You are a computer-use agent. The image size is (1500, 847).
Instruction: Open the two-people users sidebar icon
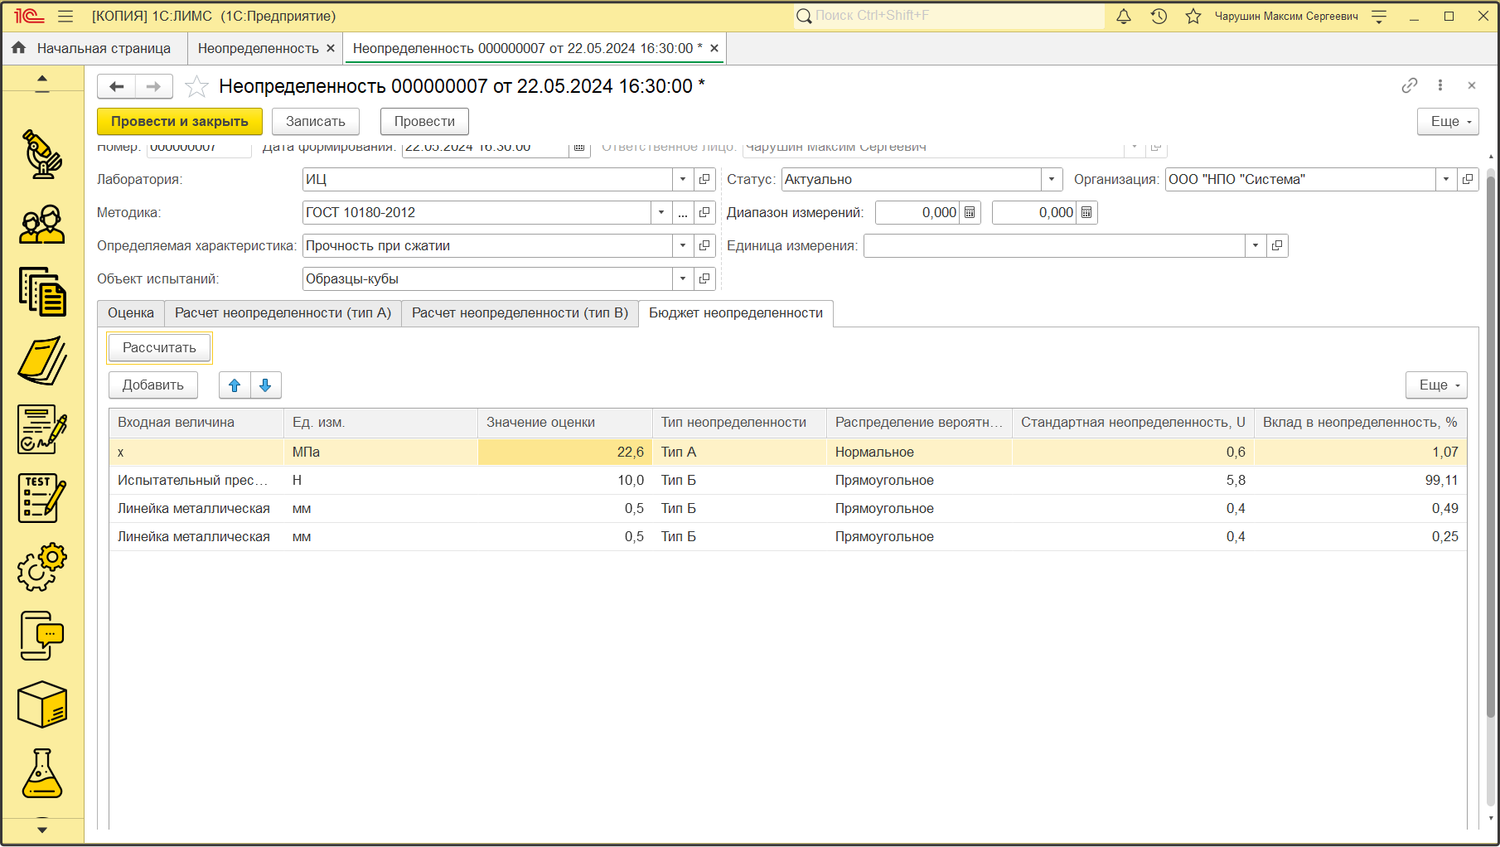(x=42, y=225)
